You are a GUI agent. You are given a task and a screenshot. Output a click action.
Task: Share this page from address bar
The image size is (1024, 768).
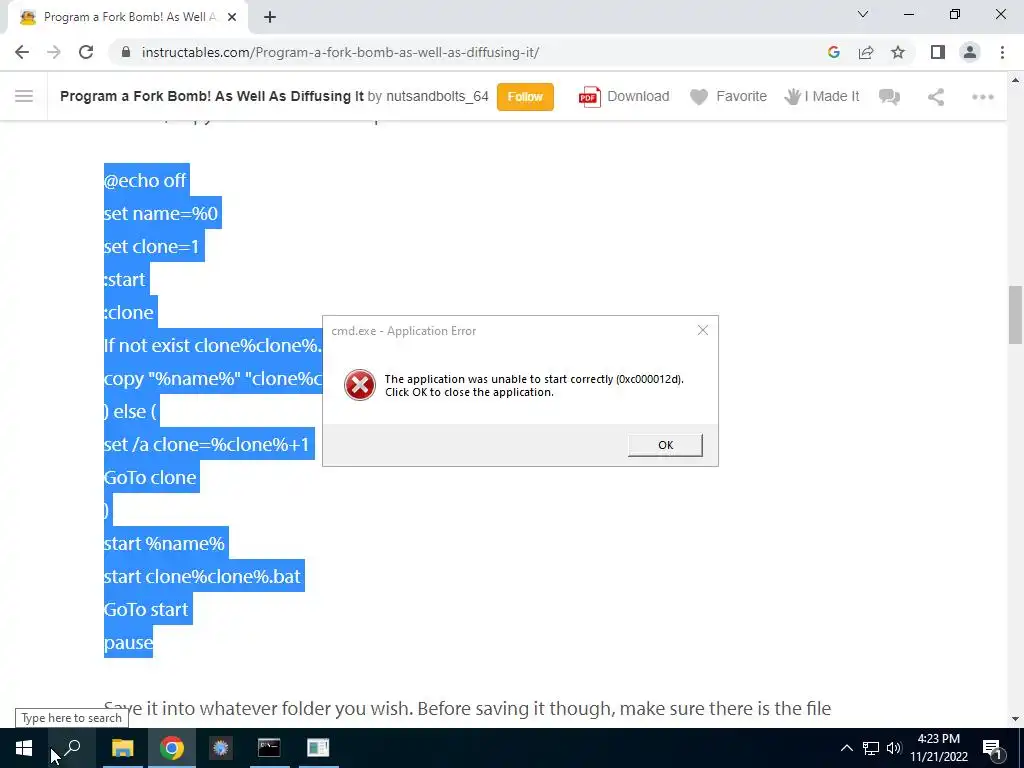[x=866, y=52]
